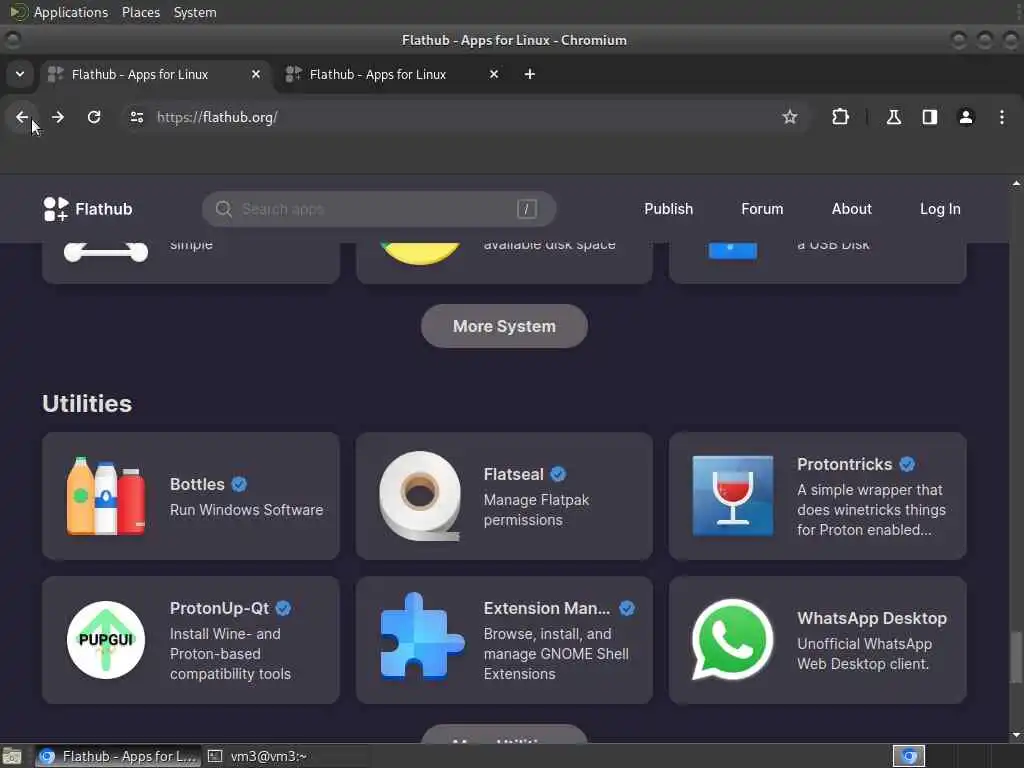The height and width of the screenshot is (768, 1024).
Task: Open the Places menu
Action: [x=140, y=12]
